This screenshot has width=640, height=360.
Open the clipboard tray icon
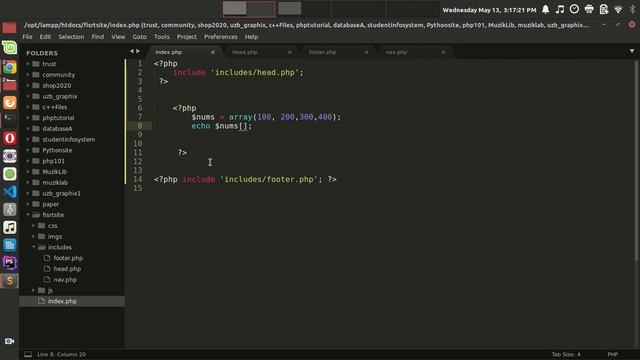coord(604,9)
